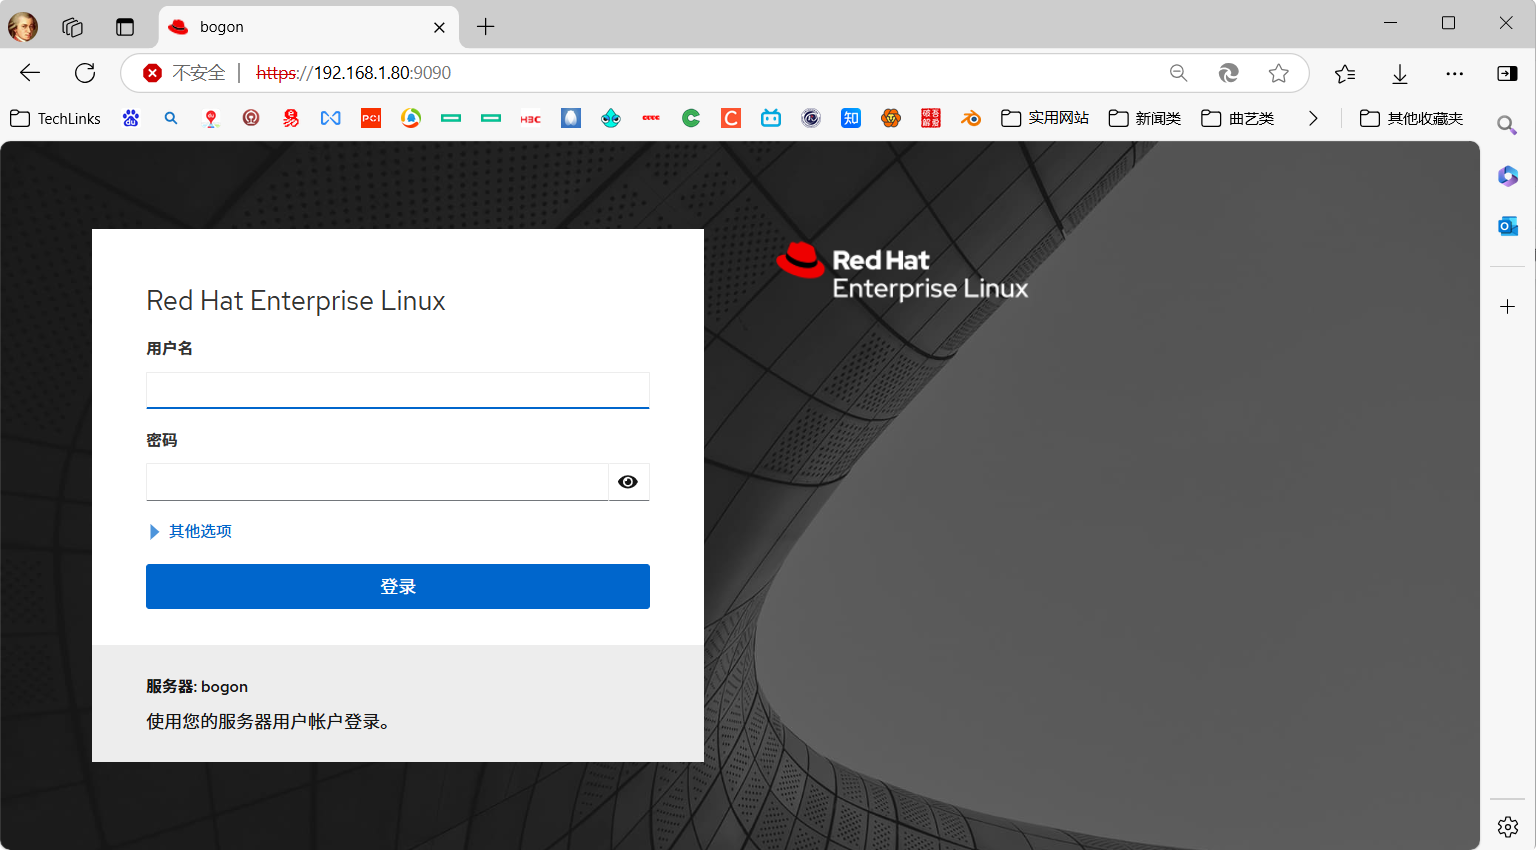The height and width of the screenshot is (850, 1536).
Task: Click the 密码 password field
Action: tap(377, 482)
